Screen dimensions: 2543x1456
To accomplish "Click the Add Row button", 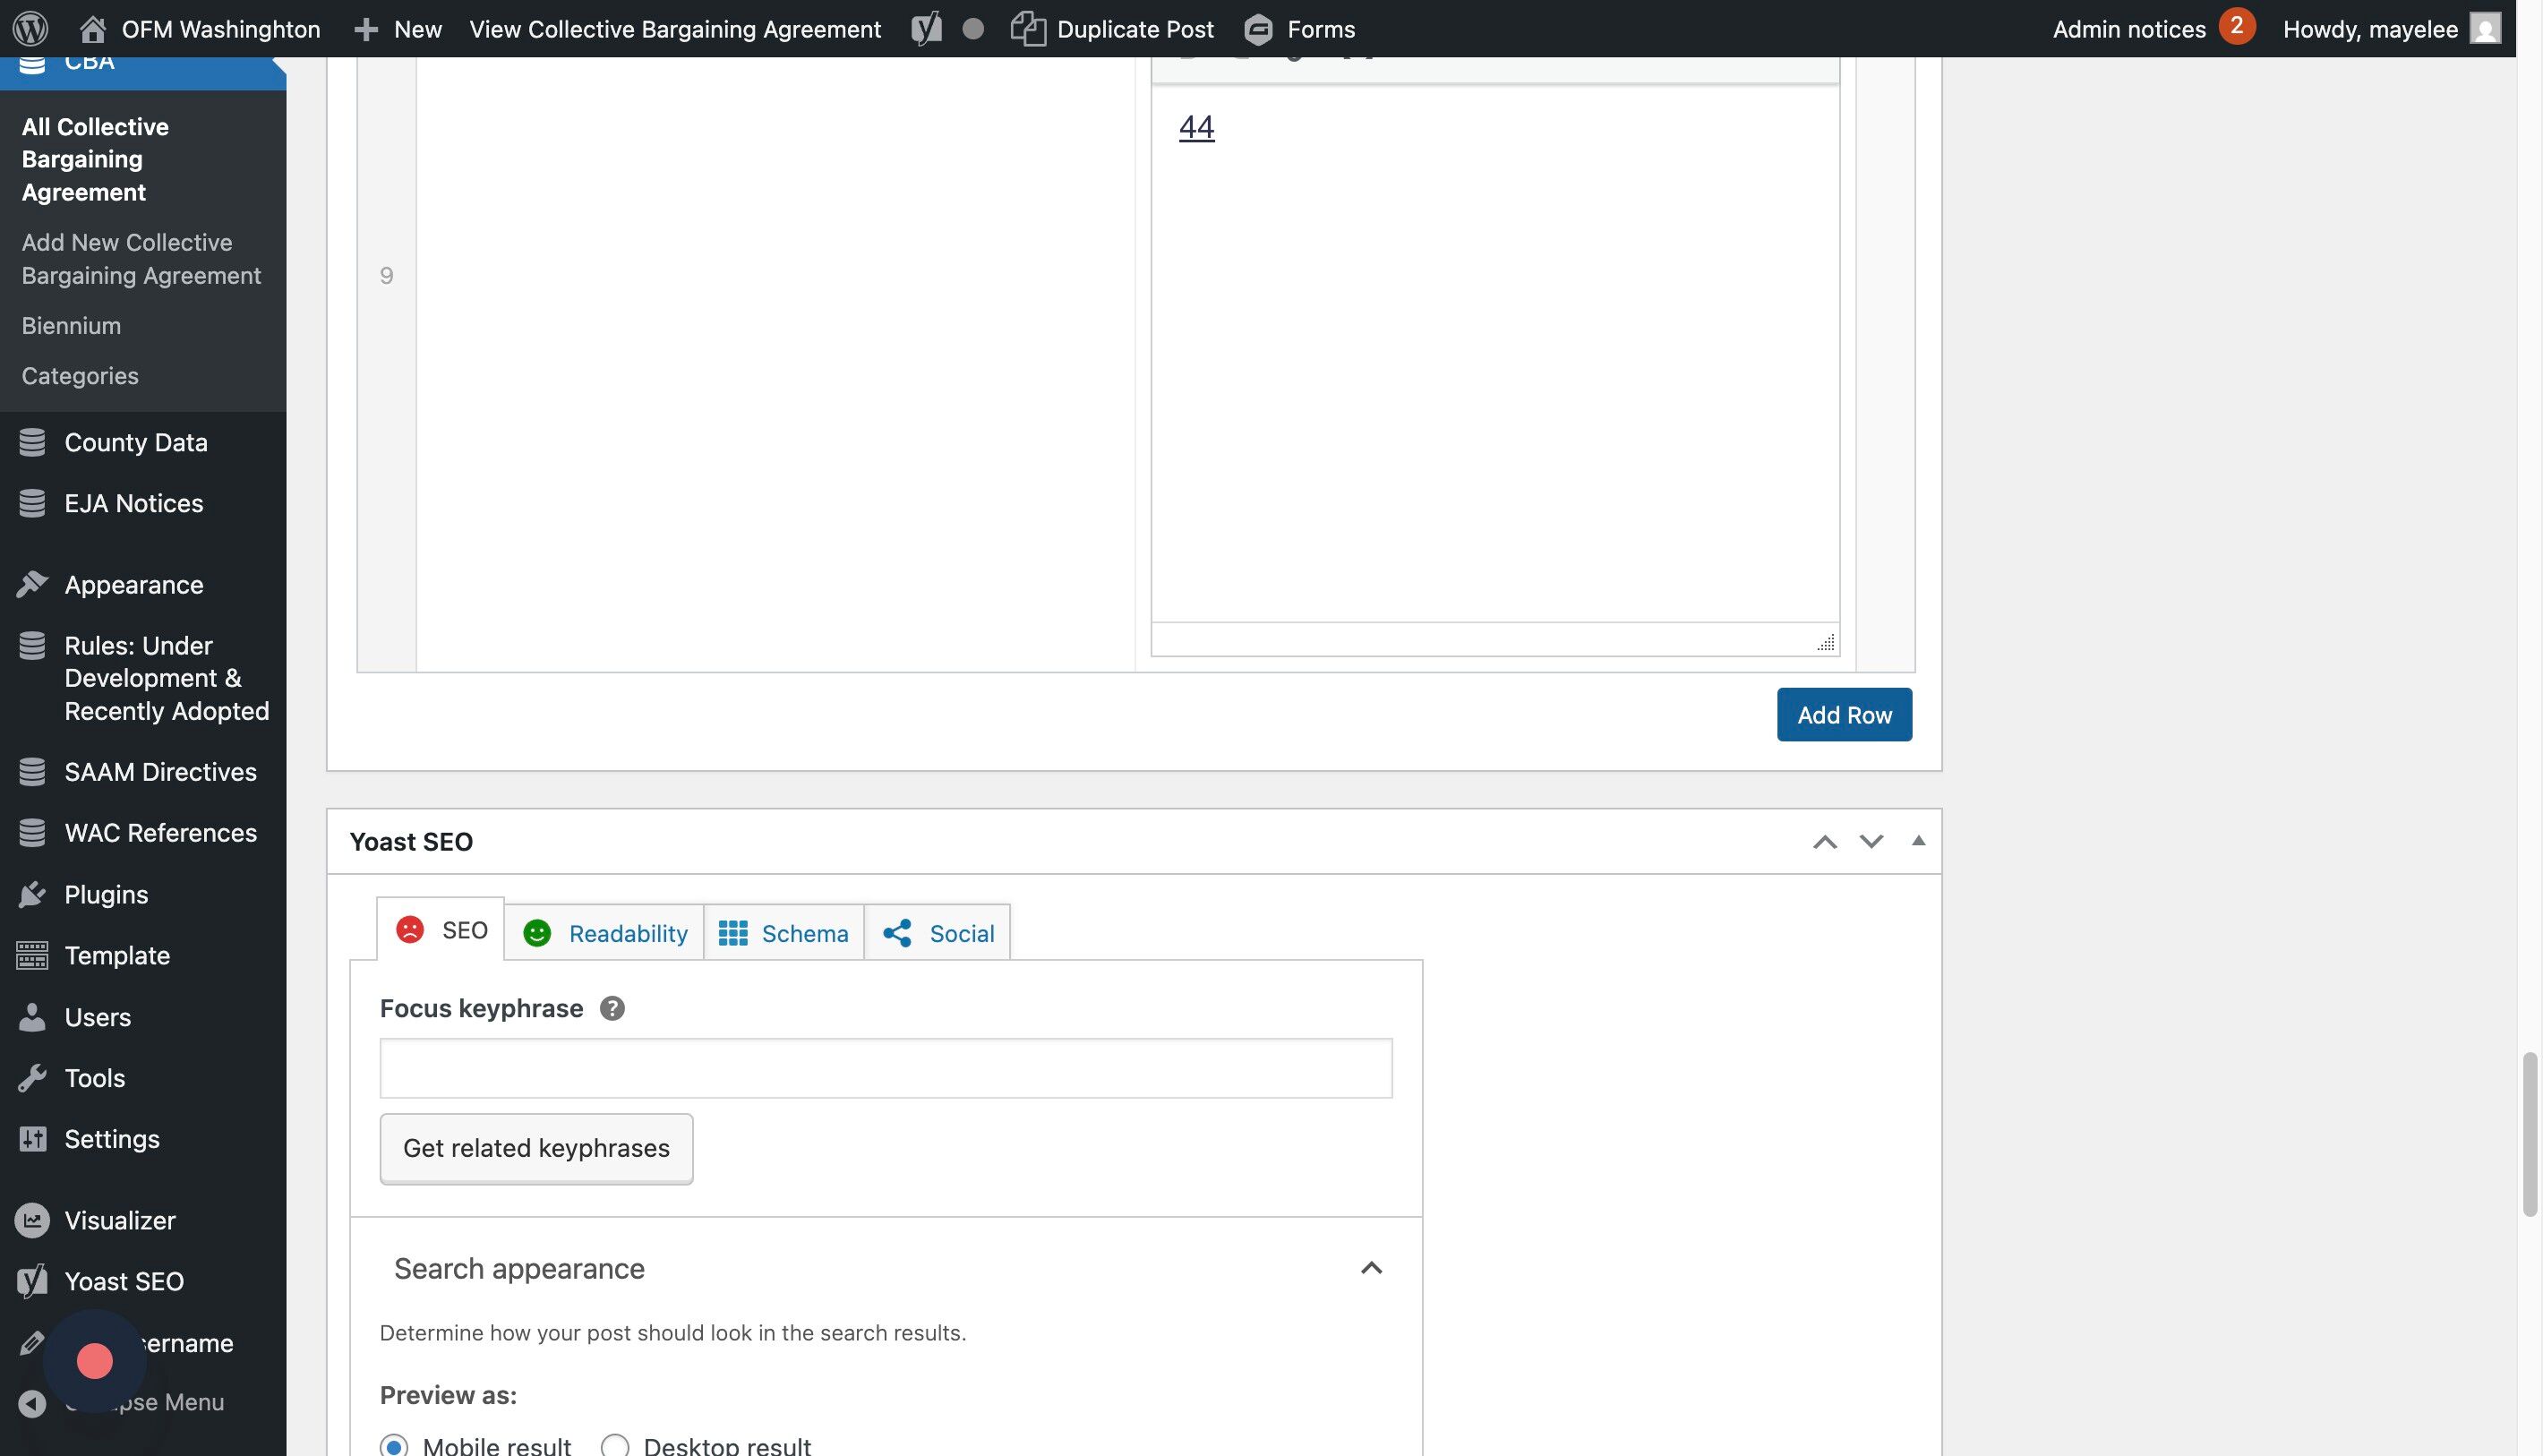I will 1843,715.
